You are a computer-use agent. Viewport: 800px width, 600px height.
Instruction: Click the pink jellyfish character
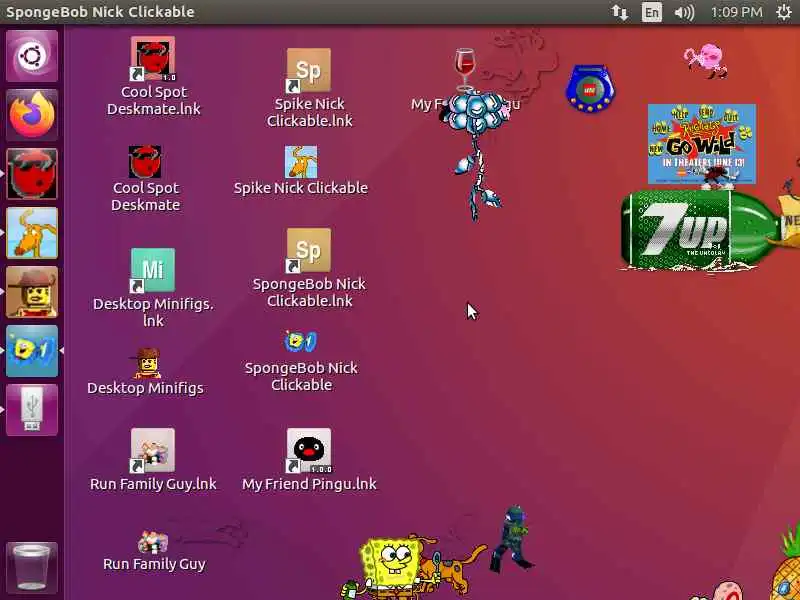(x=707, y=61)
